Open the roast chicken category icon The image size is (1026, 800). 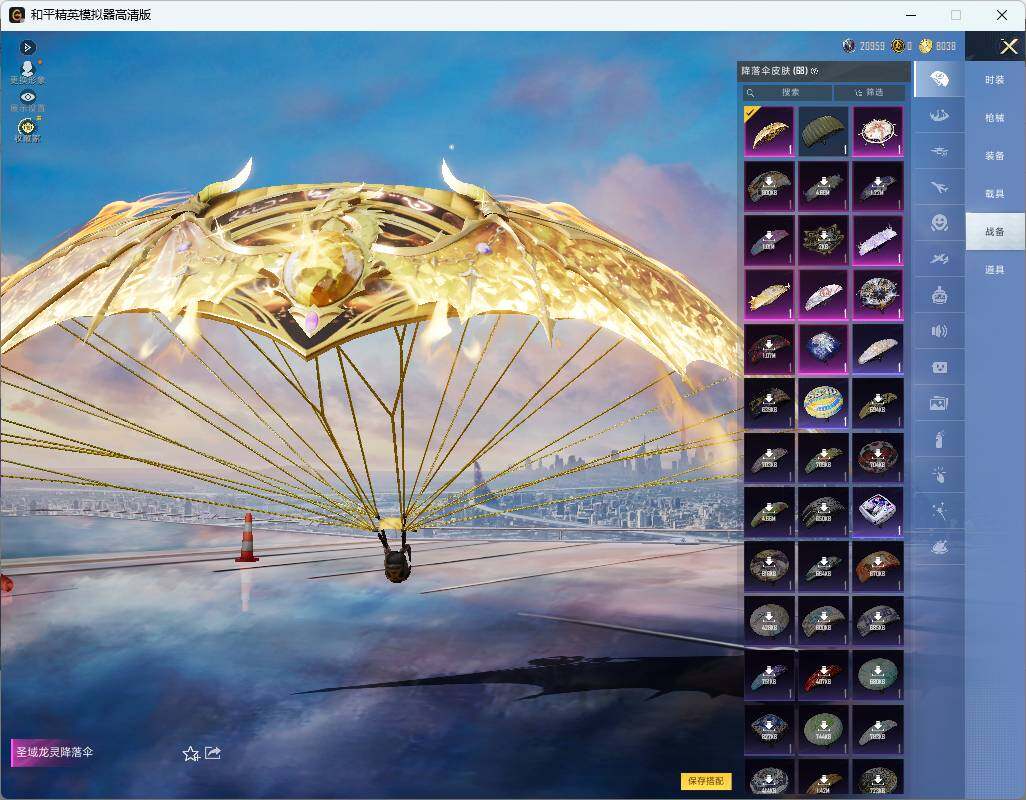(939, 547)
